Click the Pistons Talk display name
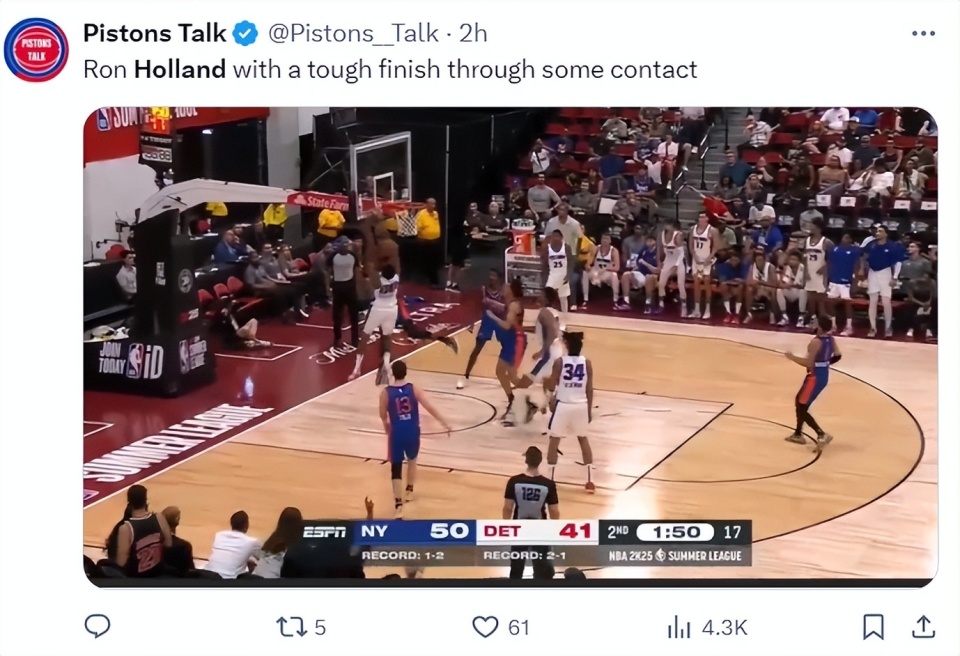Screen dimensions: 960x656 pyautogui.click(x=154, y=33)
